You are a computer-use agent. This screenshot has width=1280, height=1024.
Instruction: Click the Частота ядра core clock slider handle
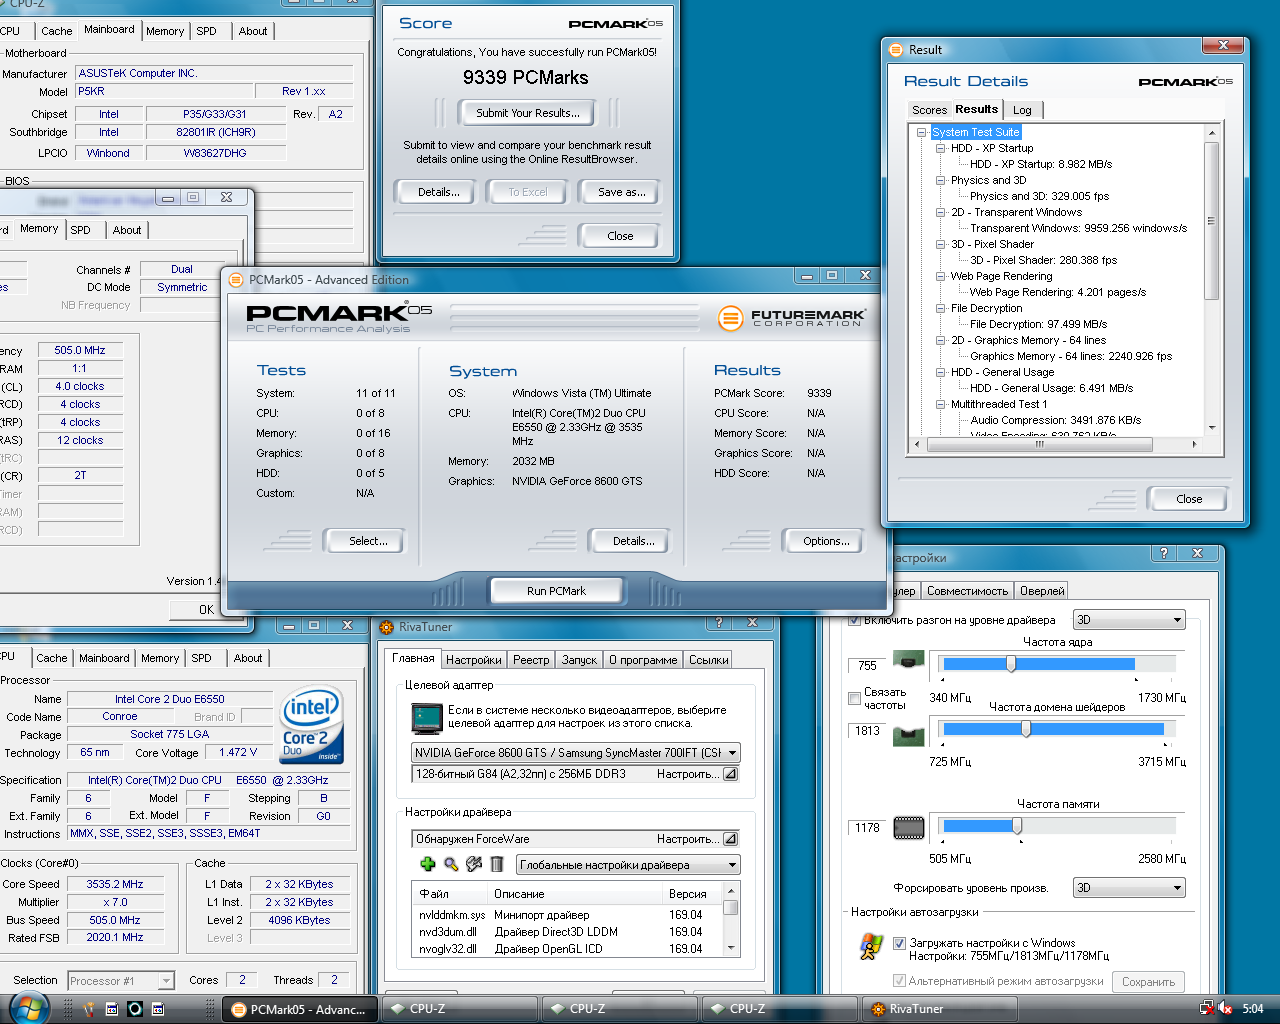[x=1011, y=664]
